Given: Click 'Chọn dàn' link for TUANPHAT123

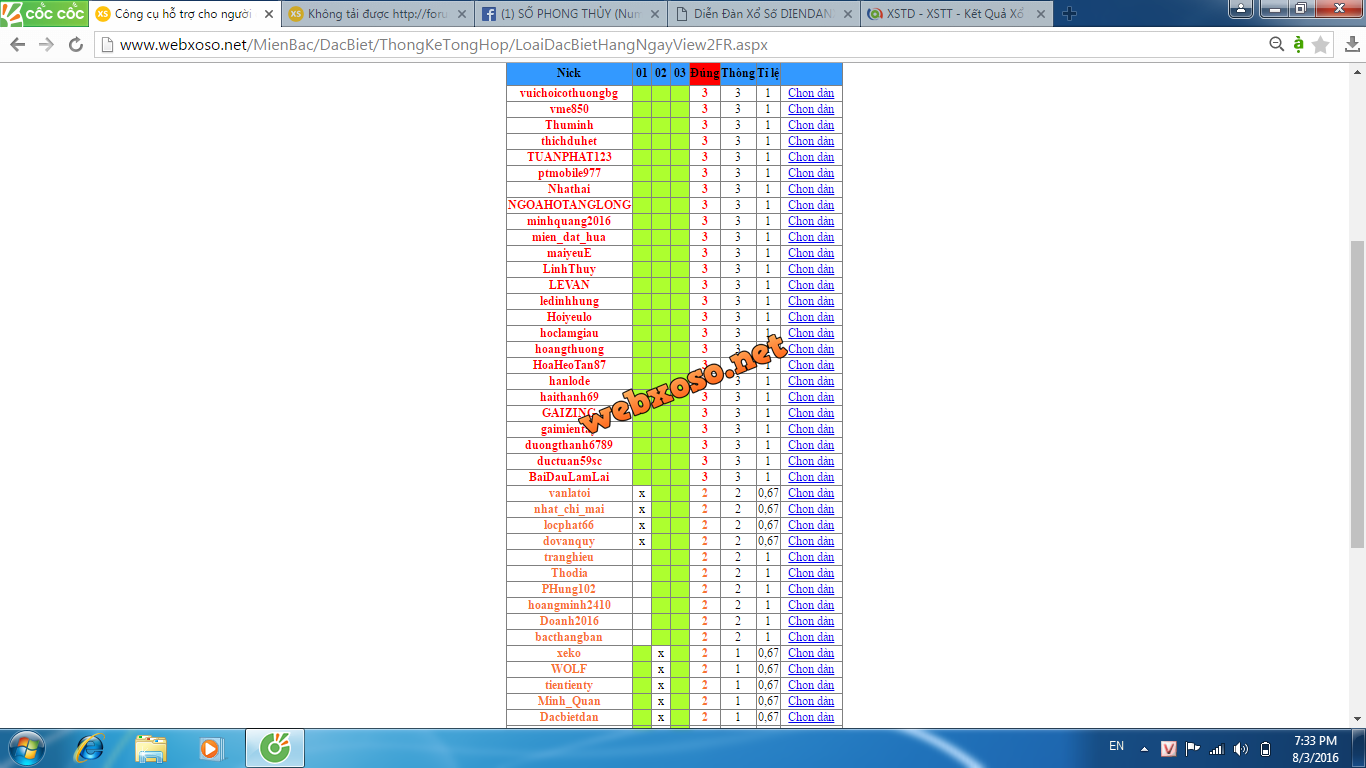Looking at the screenshot, I should pyautogui.click(x=811, y=157).
